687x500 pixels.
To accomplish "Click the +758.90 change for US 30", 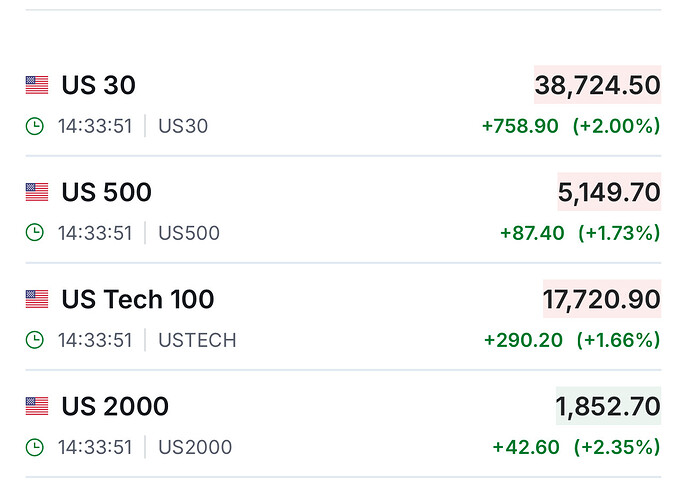I will pos(520,126).
